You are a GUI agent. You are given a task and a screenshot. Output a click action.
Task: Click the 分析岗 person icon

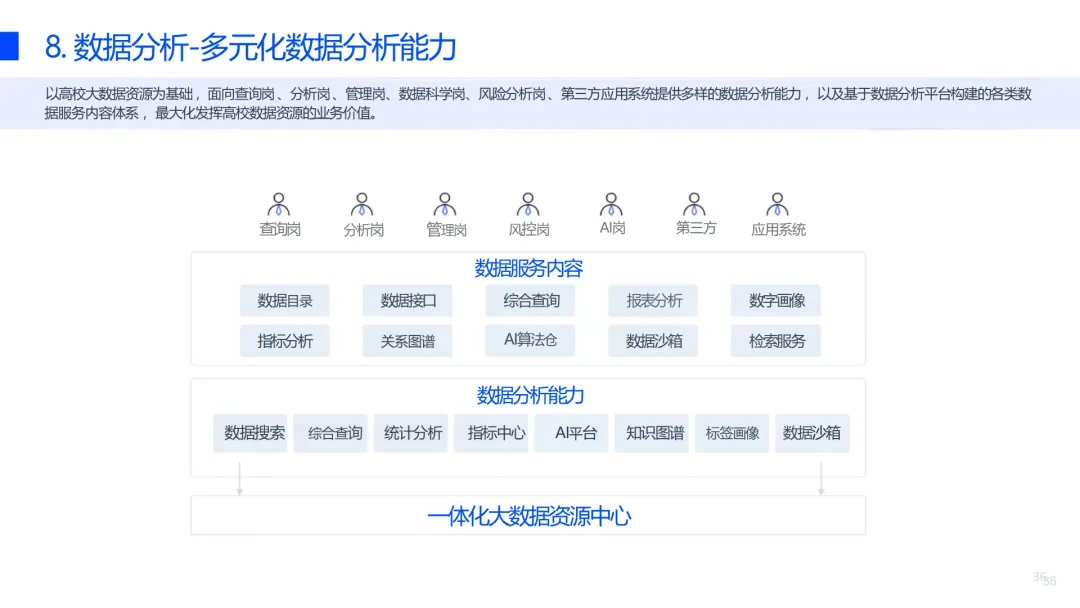tap(362, 205)
